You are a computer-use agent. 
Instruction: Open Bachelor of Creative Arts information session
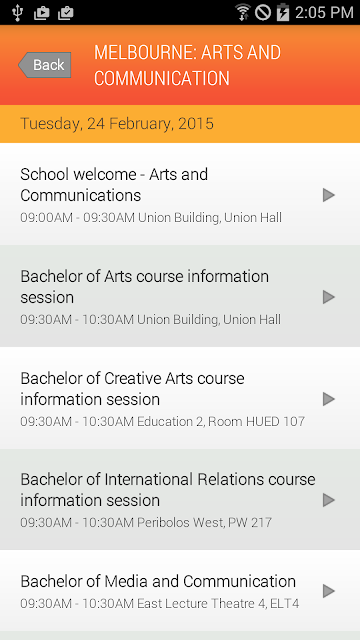(x=180, y=398)
